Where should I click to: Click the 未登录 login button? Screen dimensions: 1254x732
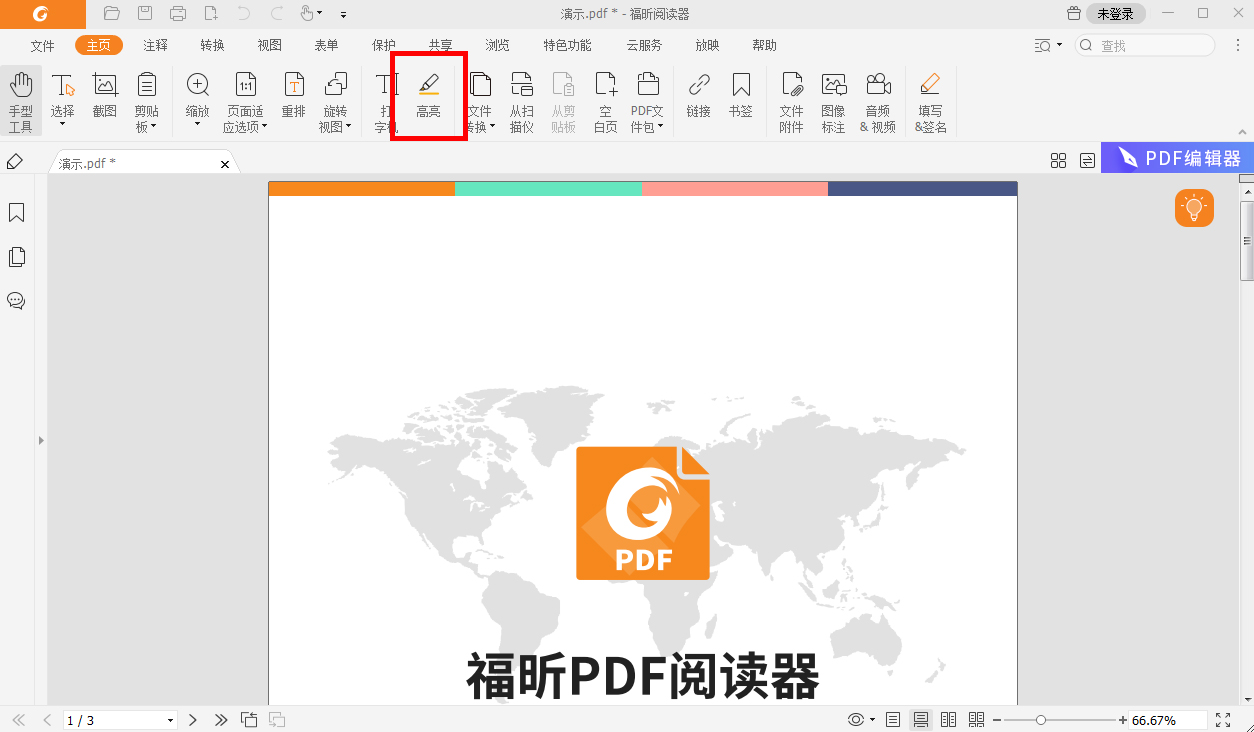tap(1115, 13)
